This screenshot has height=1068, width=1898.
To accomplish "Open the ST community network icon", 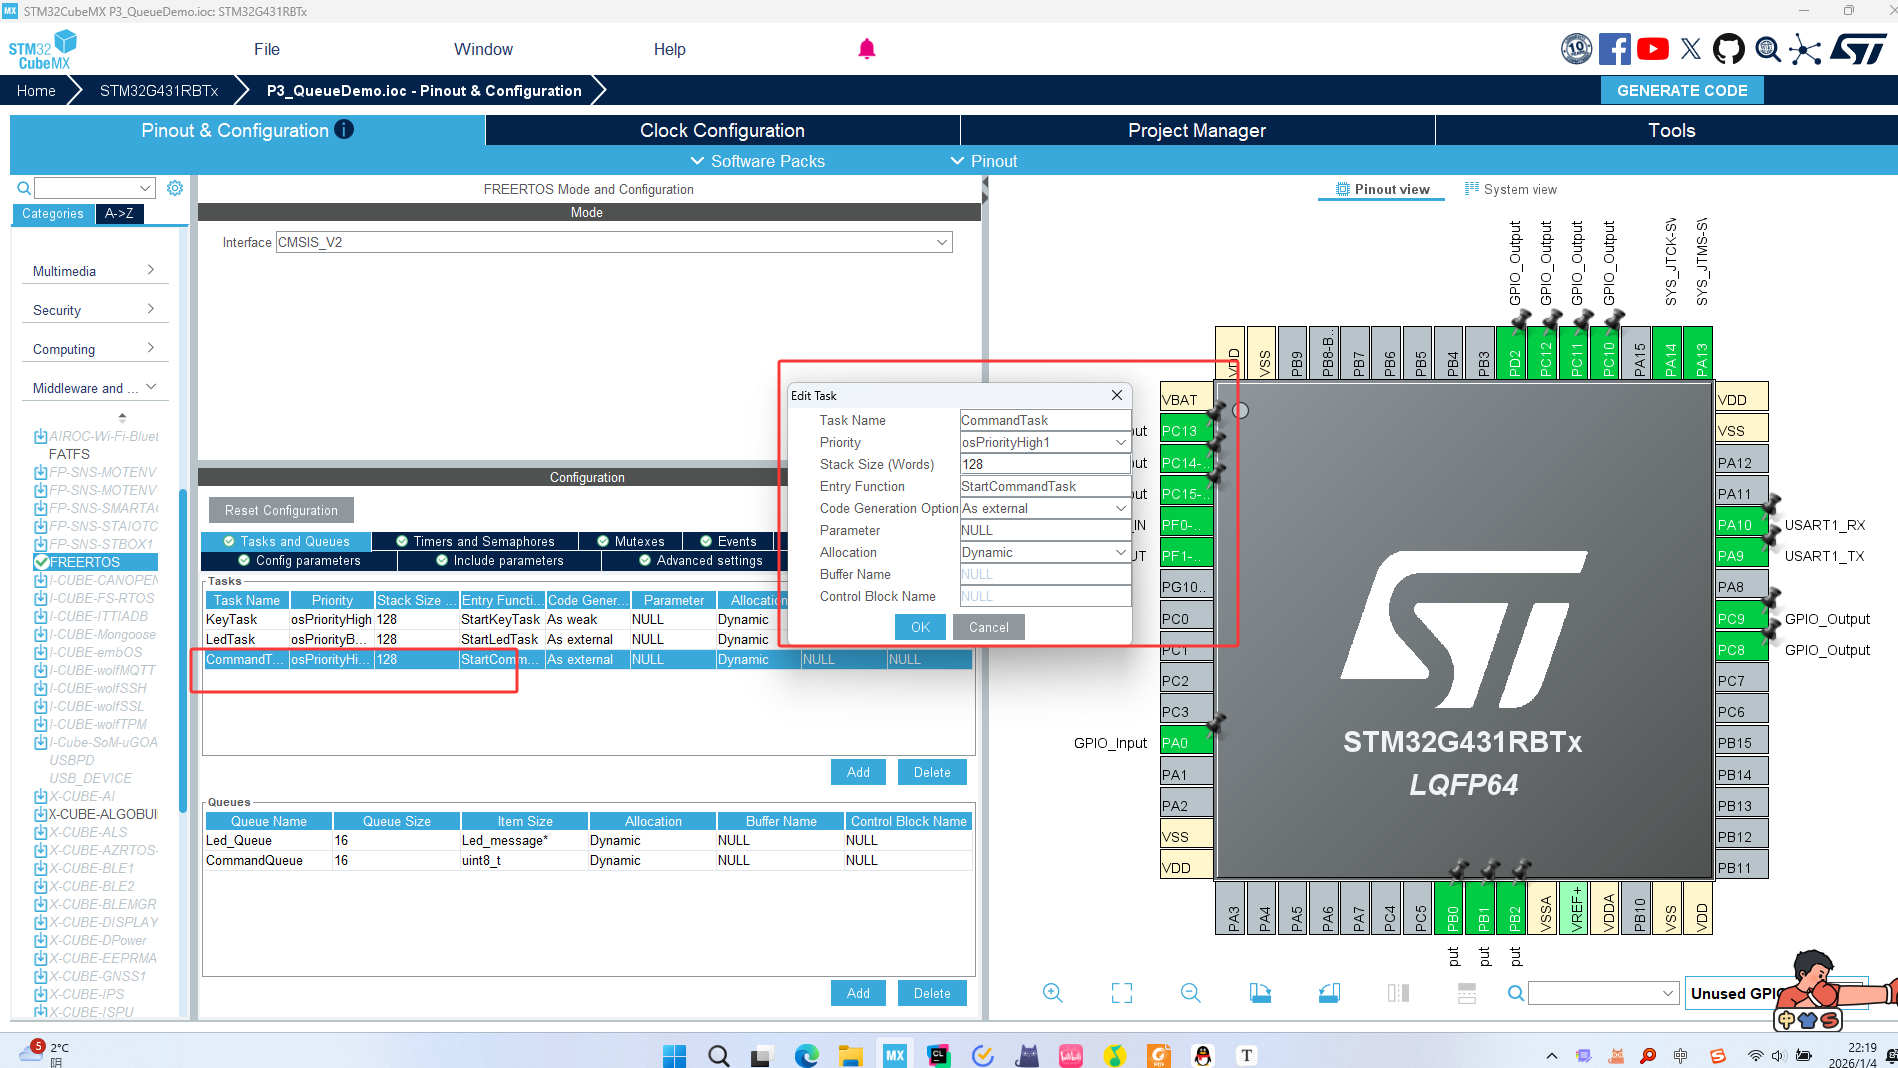I will coord(1805,49).
